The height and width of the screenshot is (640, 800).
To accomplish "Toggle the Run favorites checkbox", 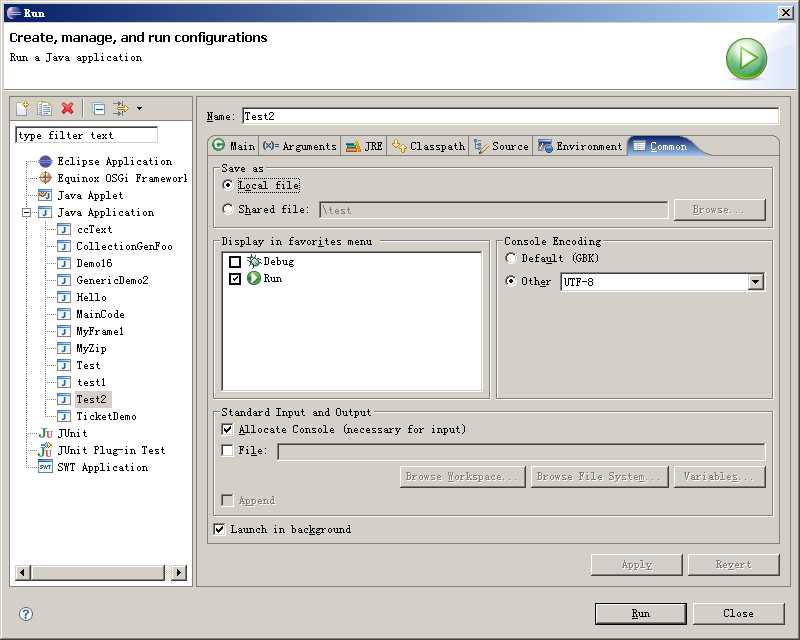I will coord(235,279).
